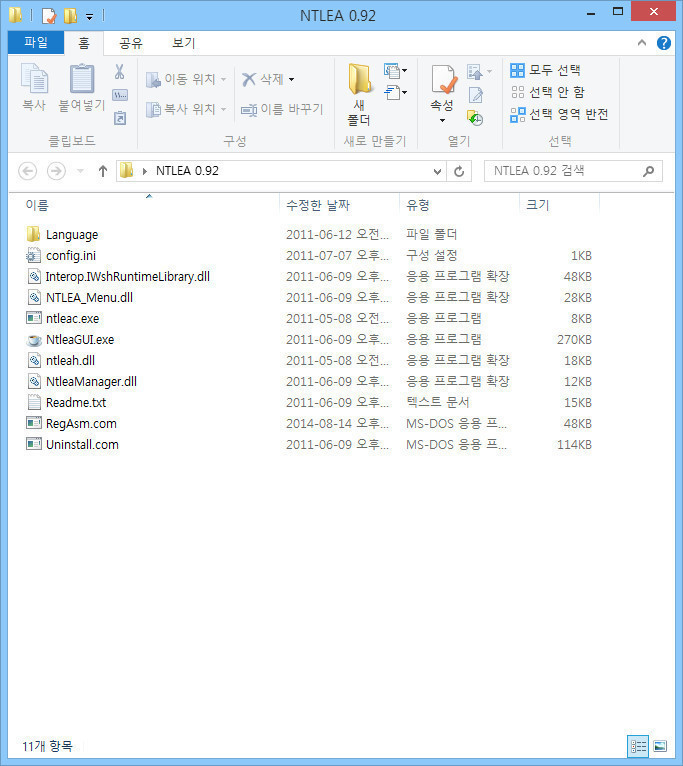Click the Forward navigation arrow

click(x=56, y=171)
